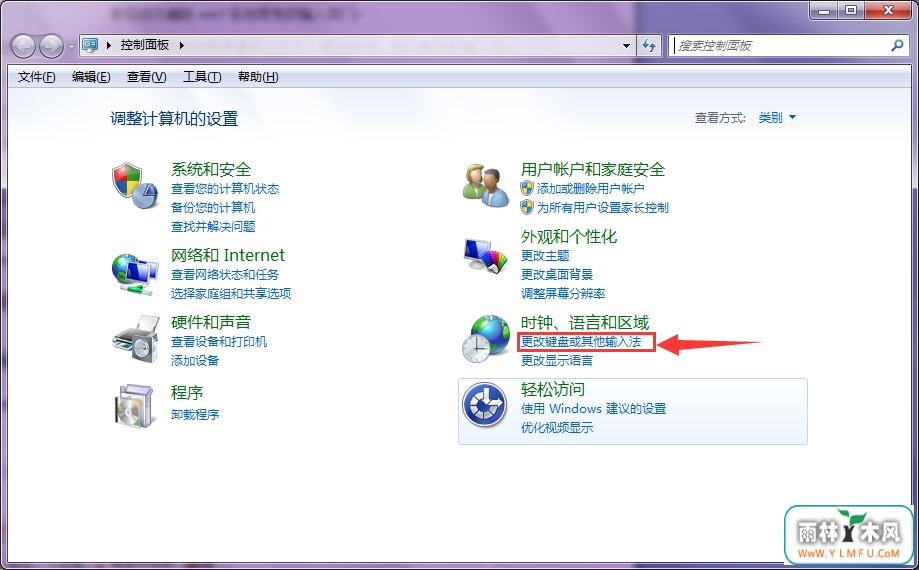Open the Clock, Language and Region globe icon
Screen dimensions: 919x570
[x=486, y=339]
